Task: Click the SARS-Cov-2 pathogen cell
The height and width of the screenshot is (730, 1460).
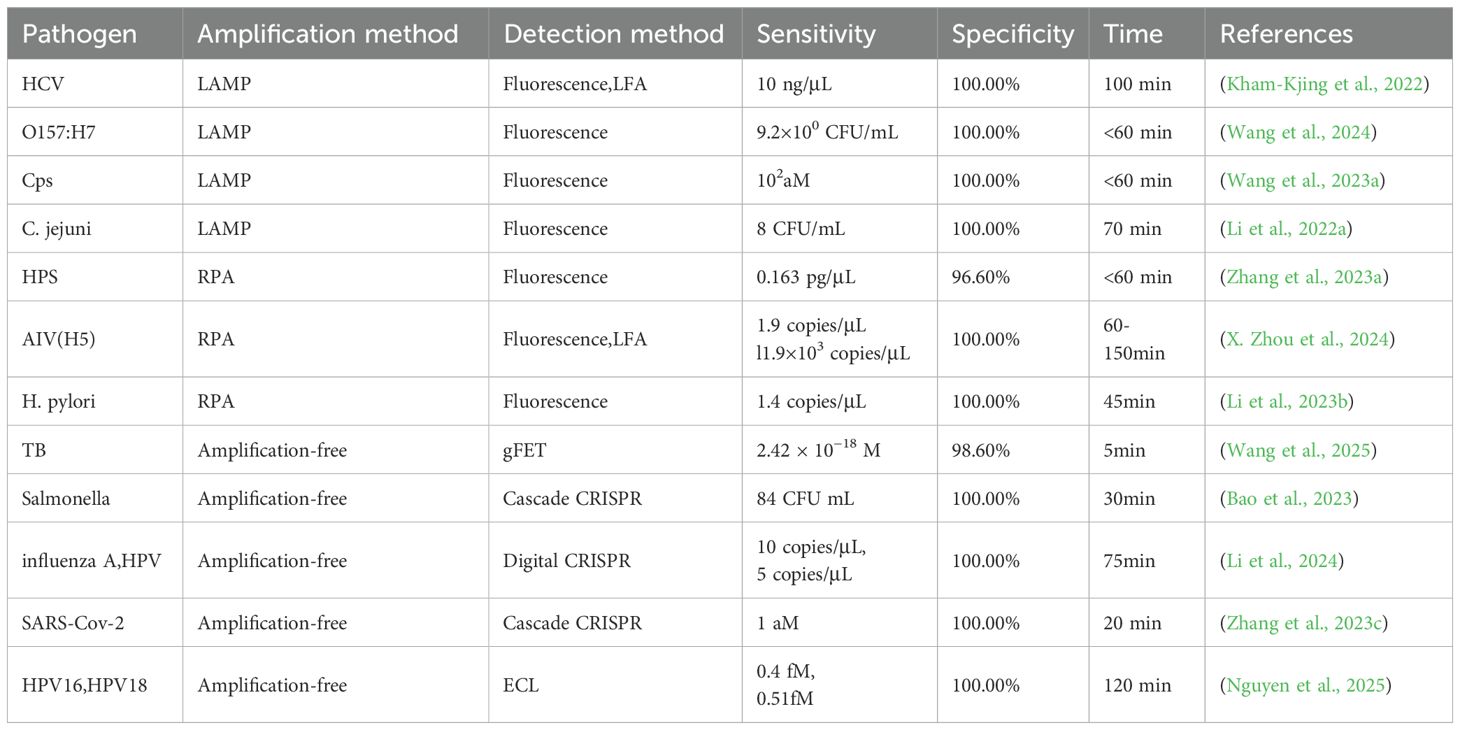Action: click(72, 623)
